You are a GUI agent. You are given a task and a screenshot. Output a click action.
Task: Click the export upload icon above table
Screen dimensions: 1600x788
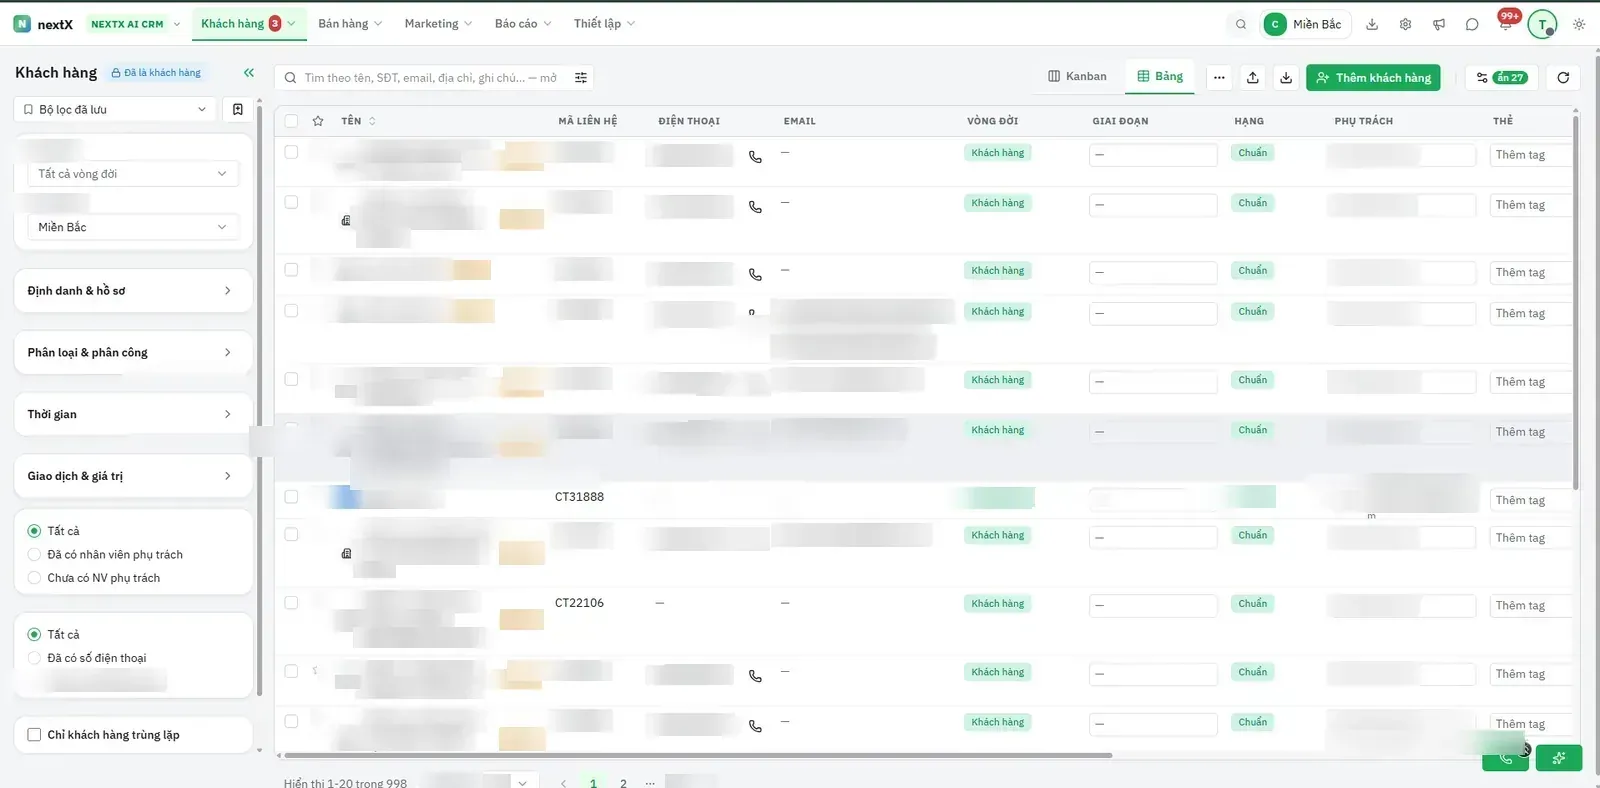click(1252, 77)
